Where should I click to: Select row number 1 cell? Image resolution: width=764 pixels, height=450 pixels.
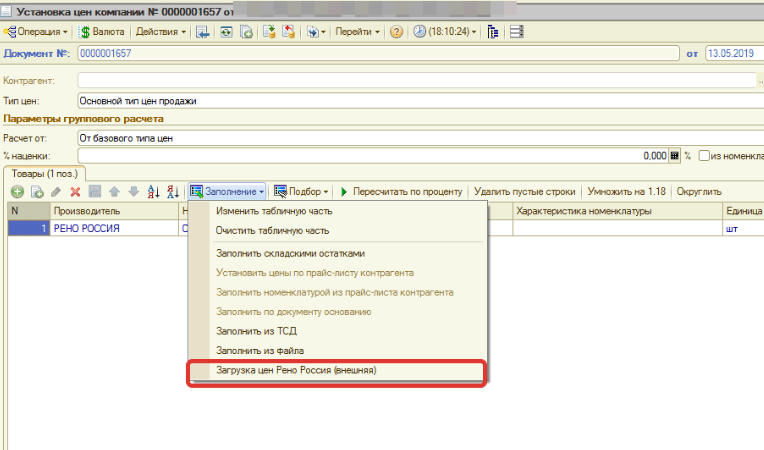pos(29,228)
